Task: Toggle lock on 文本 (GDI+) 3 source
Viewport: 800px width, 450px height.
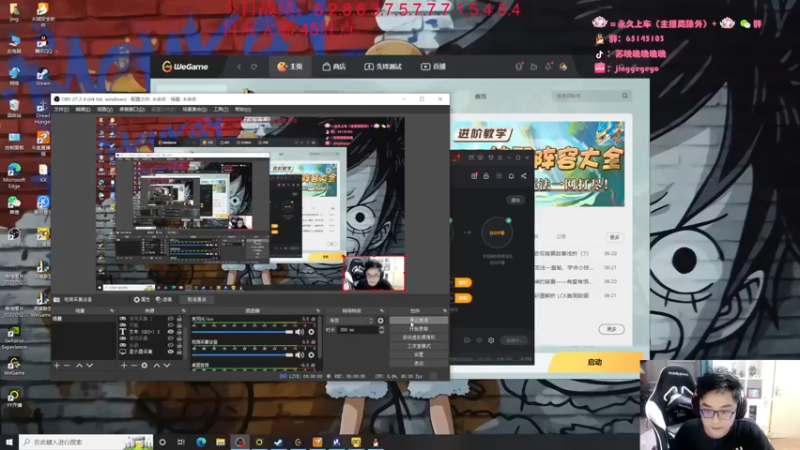Action: (179, 332)
